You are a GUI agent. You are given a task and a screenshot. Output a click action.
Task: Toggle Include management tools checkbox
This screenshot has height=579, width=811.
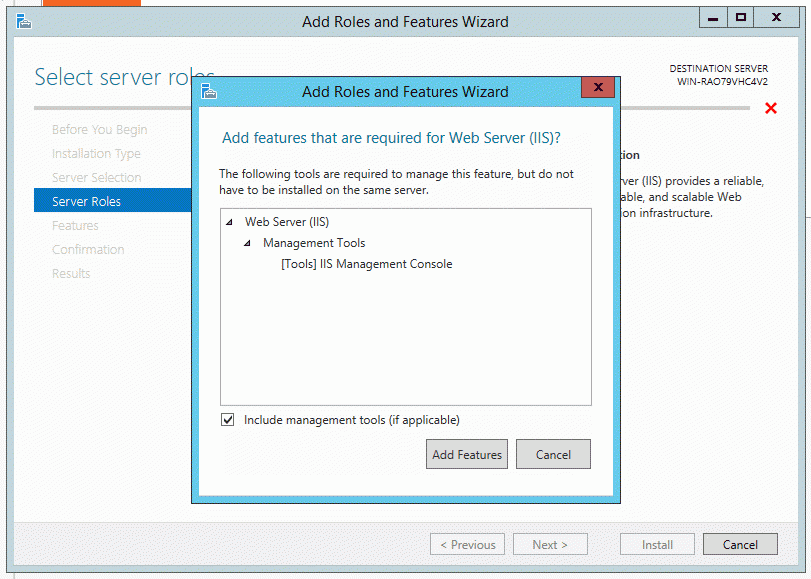[228, 420]
